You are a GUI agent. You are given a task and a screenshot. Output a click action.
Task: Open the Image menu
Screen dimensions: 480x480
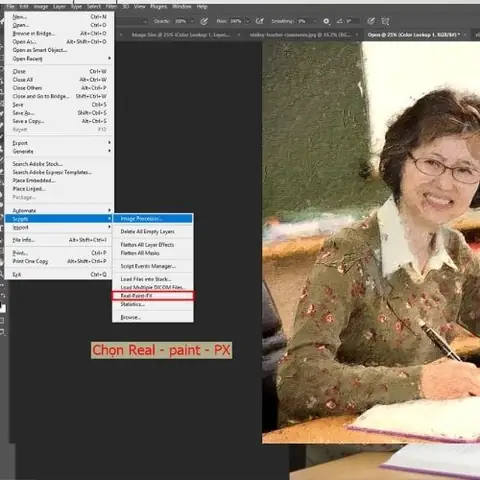(41, 6)
